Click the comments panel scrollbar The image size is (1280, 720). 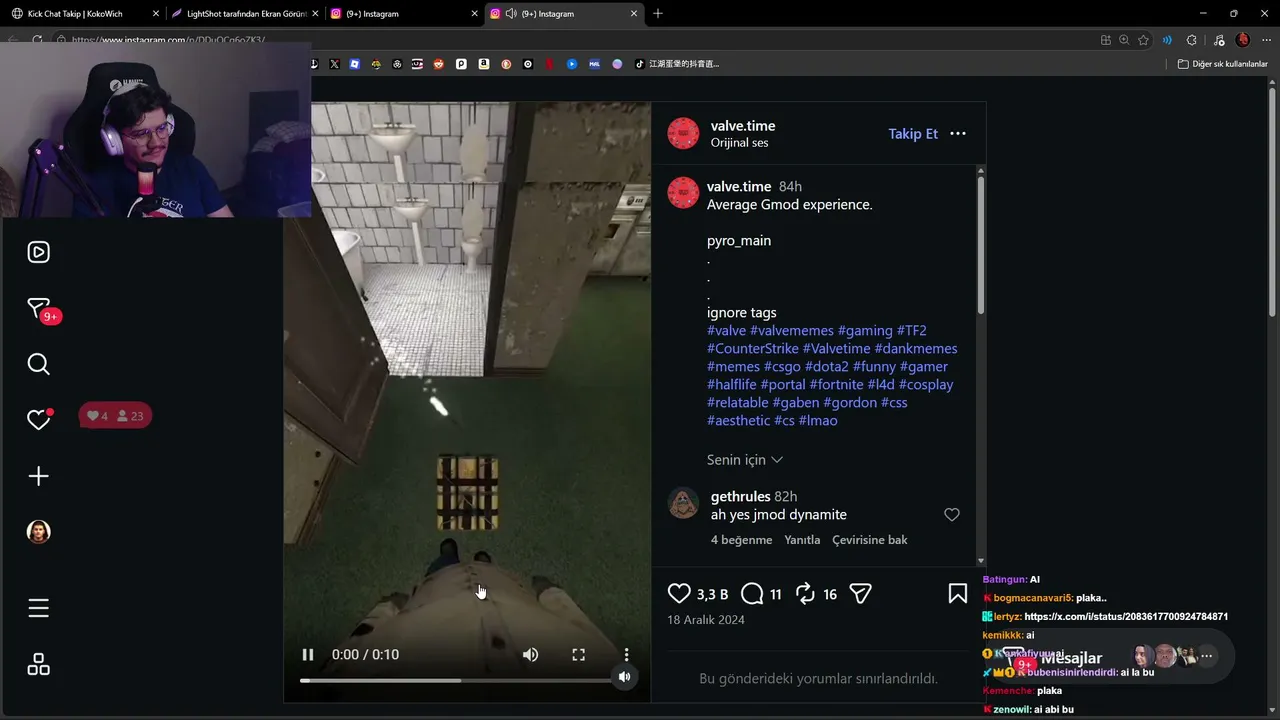tap(981, 245)
